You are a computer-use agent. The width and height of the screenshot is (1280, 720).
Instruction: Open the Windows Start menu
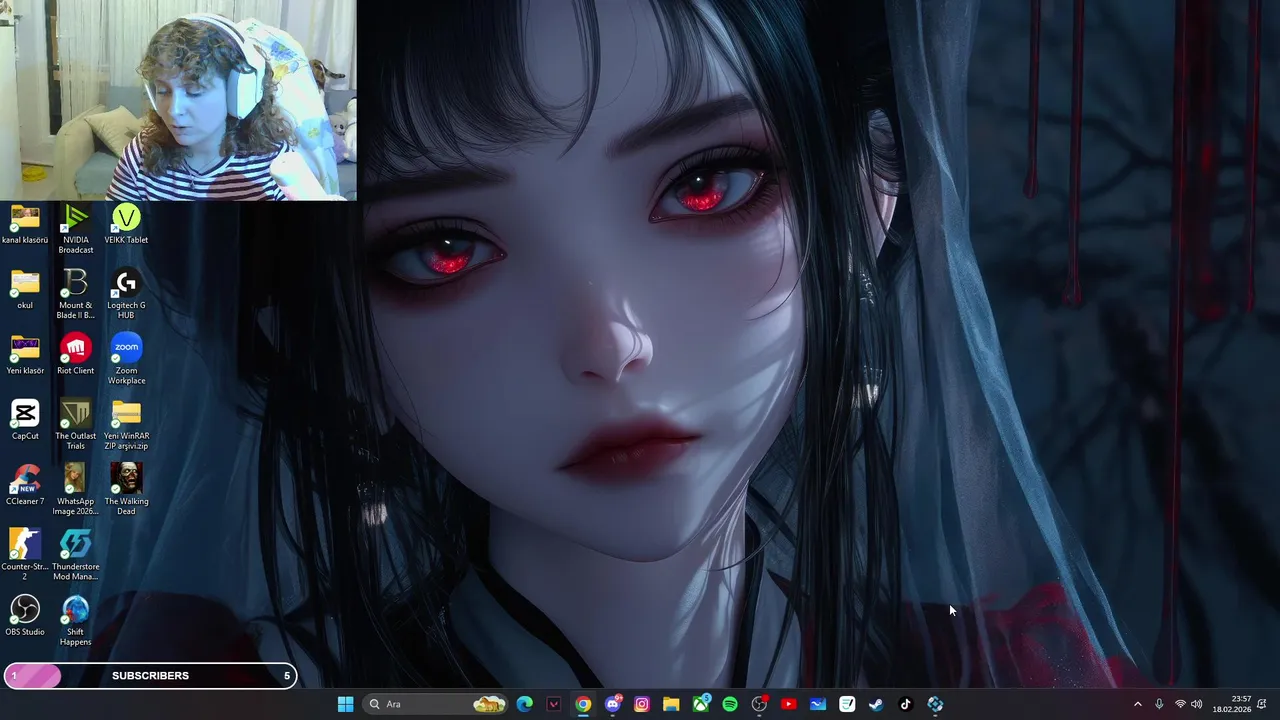(345, 704)
